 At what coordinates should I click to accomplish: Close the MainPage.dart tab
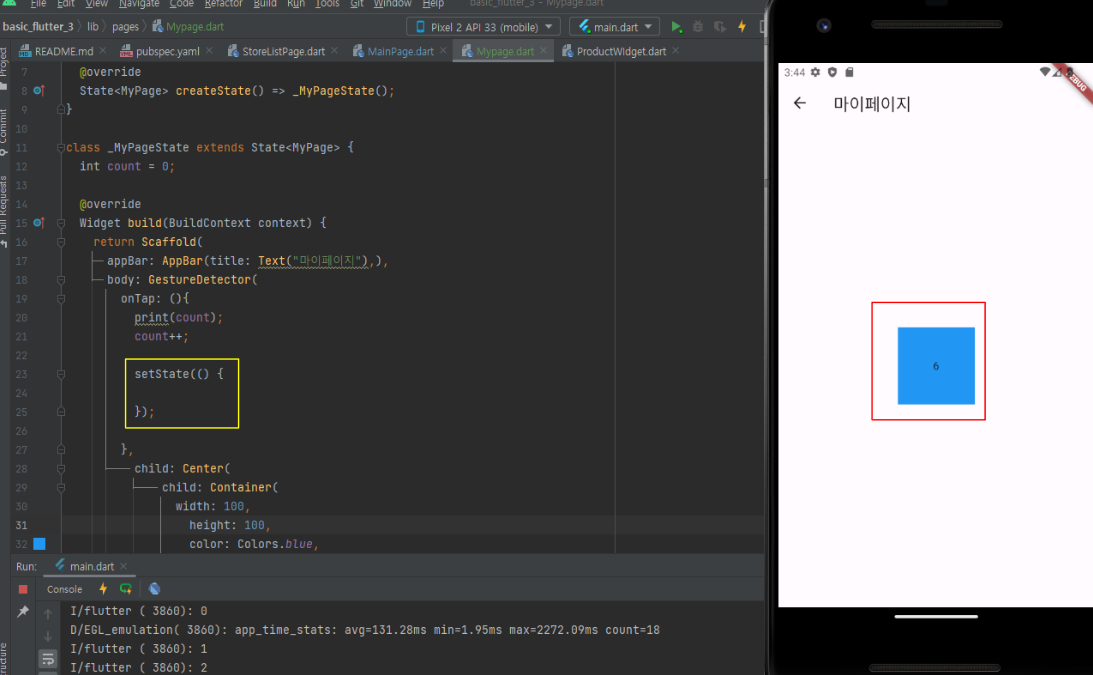[443, 51]
